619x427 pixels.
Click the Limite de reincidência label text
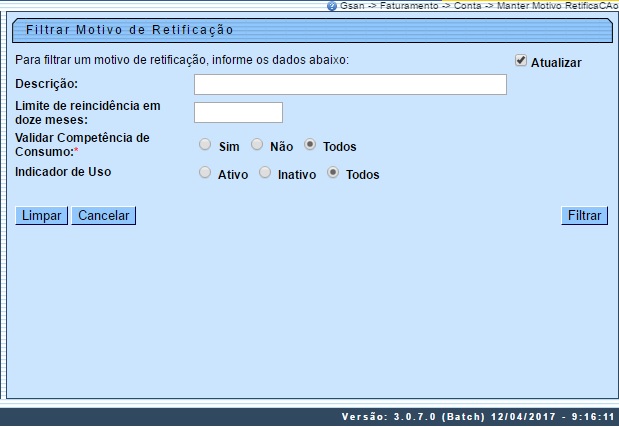tap(88, 111)
